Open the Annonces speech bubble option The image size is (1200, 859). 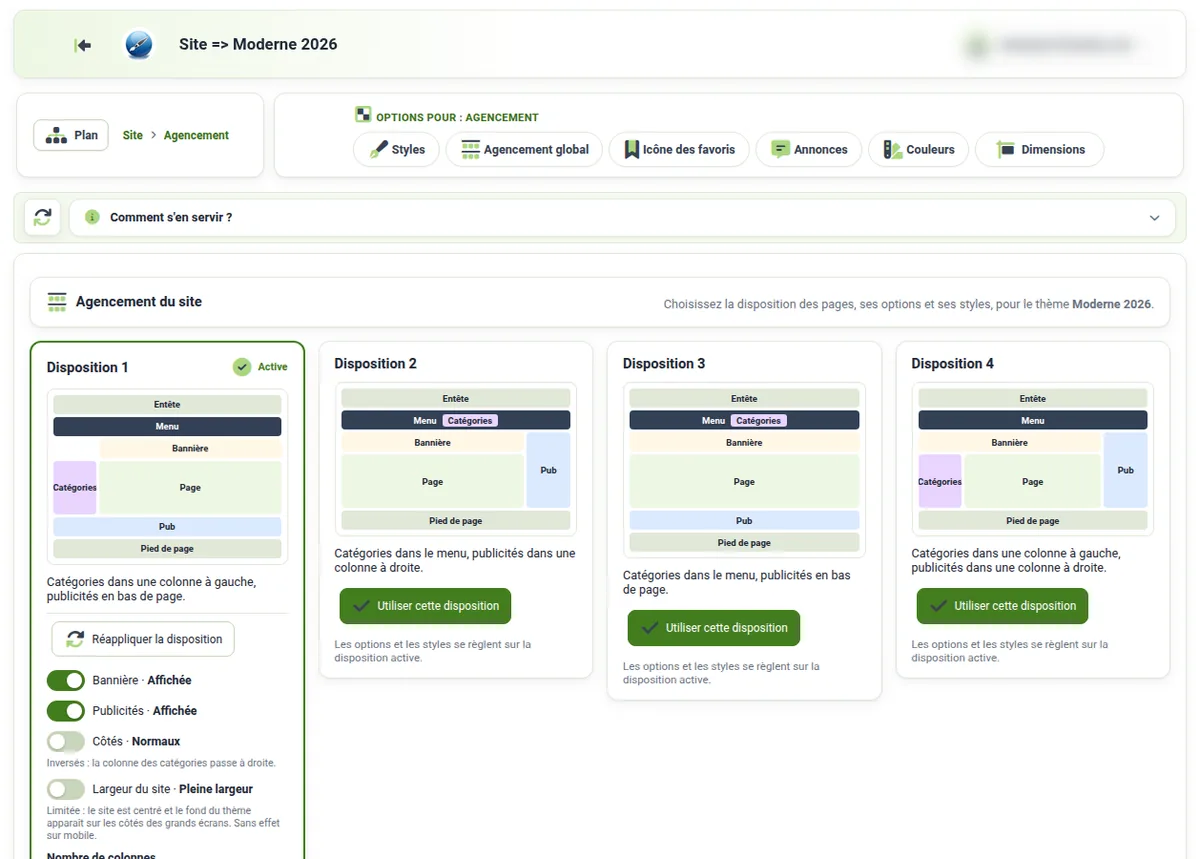tap(809, 150)
